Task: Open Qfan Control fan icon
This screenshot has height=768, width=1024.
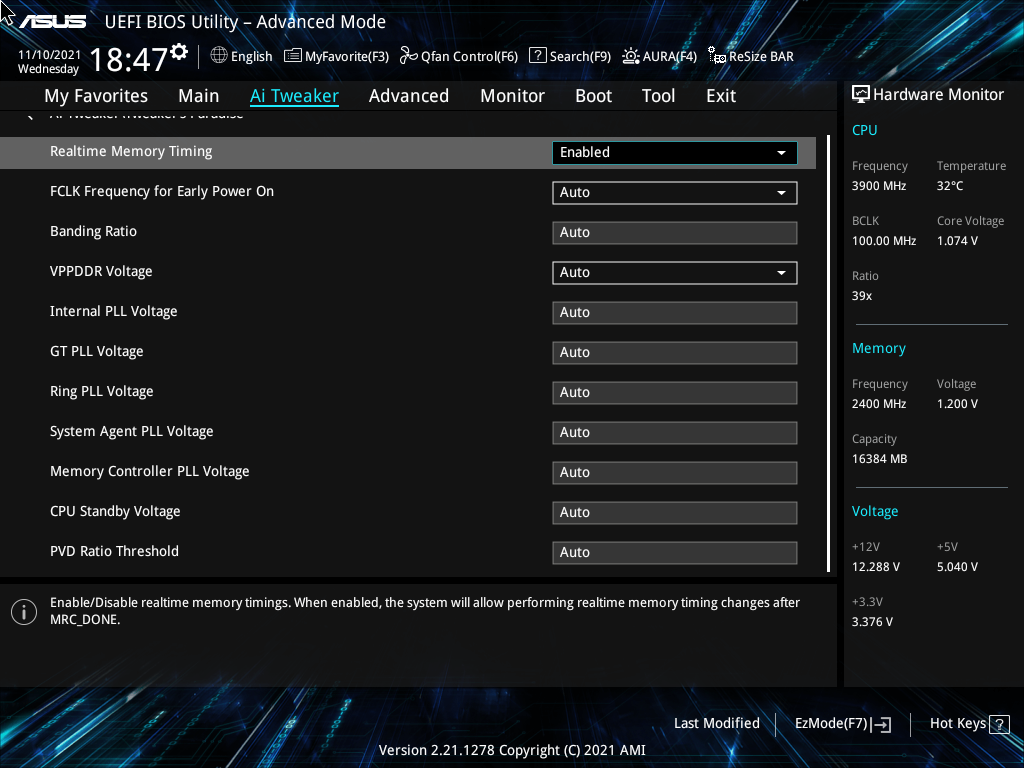Action: pos(409,56)
